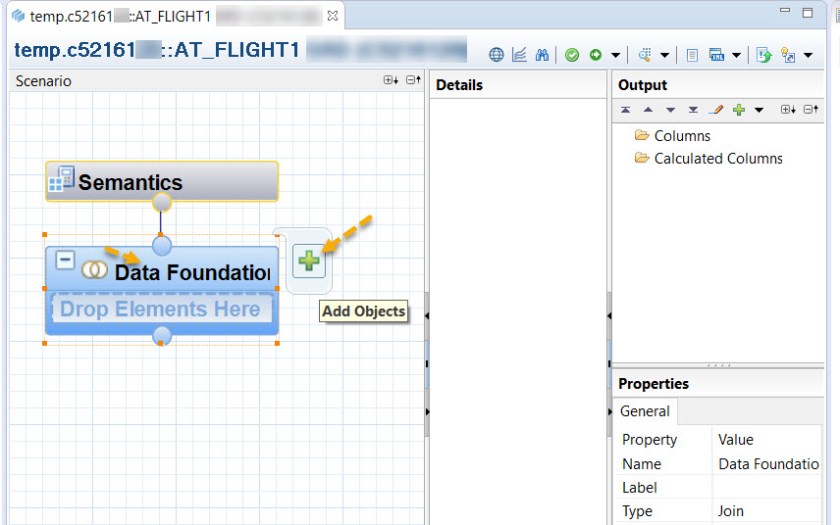The height and width of the screenshot is (525, 840).
Task: Click the binoculars find icon
Action: tap(542, 55)
